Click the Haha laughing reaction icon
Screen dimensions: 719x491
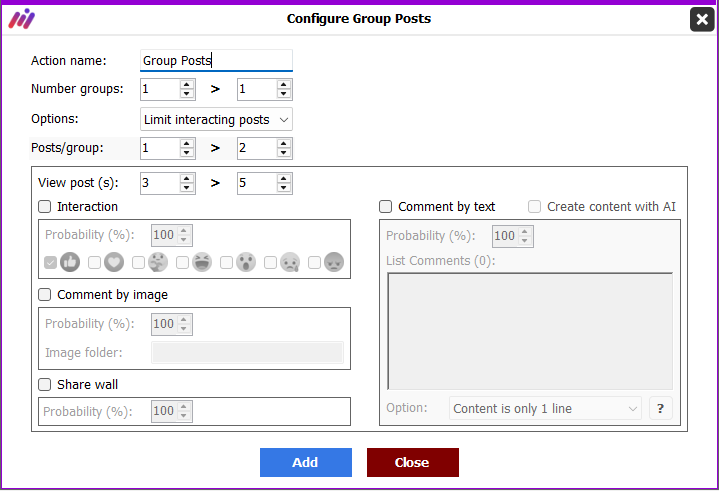(x=202, y=262)
